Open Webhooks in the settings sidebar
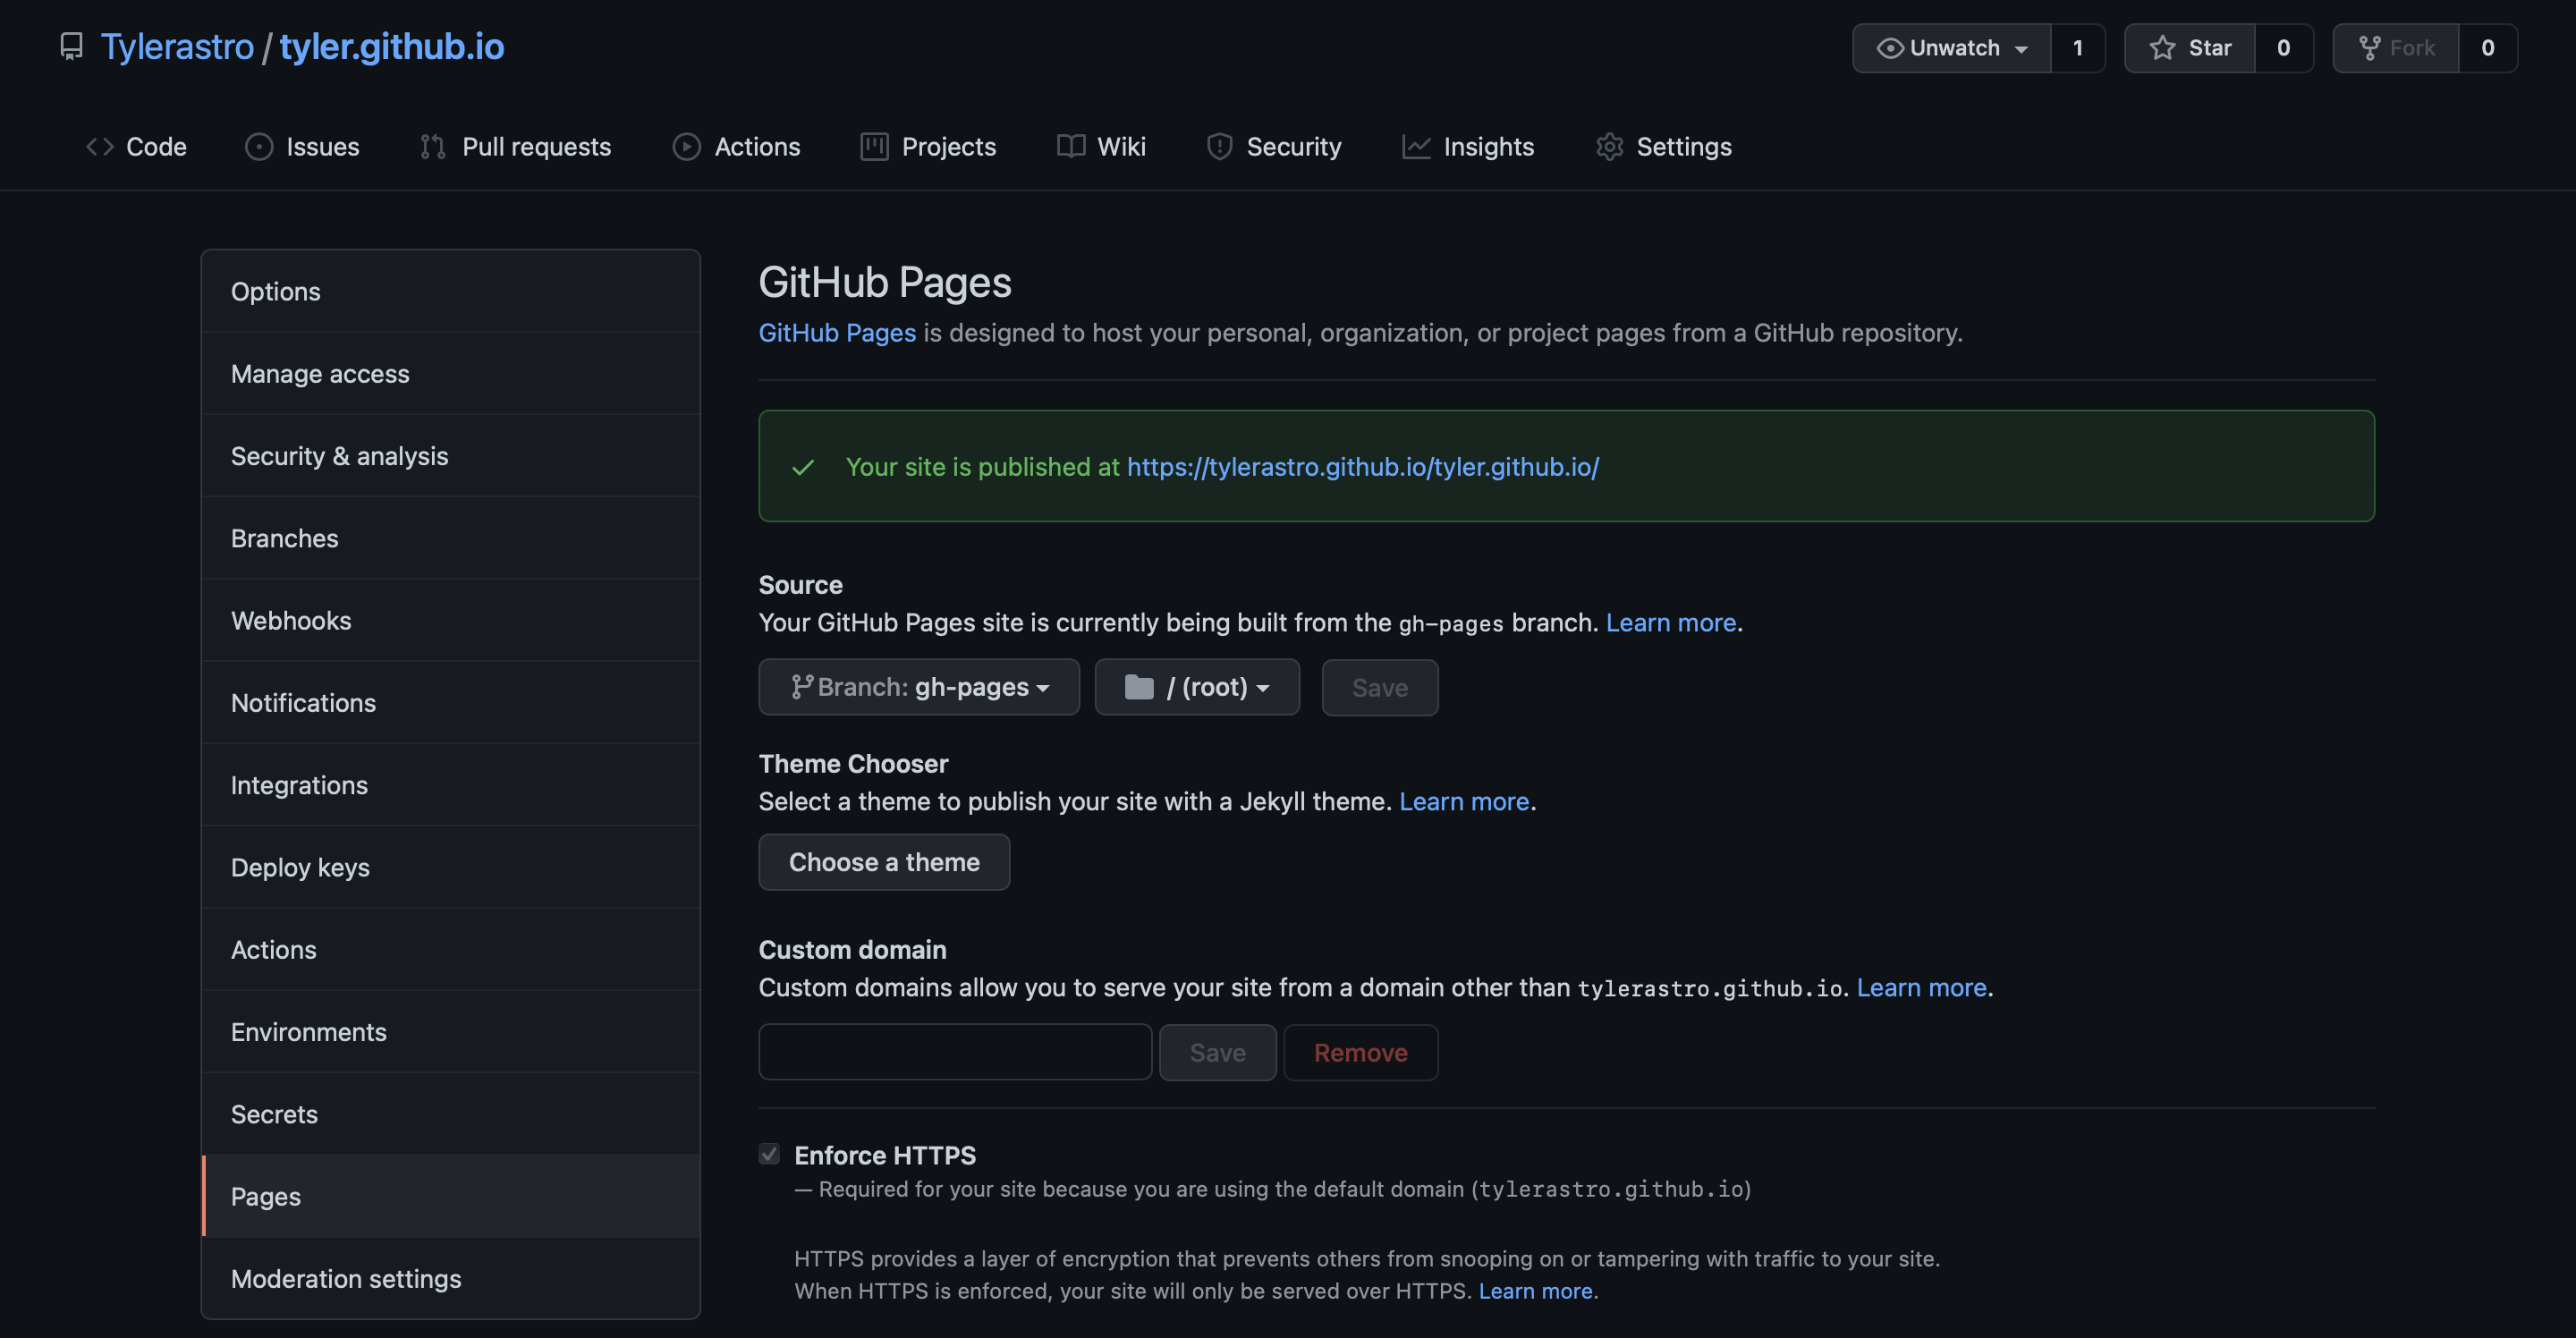 tap(451, 620)
